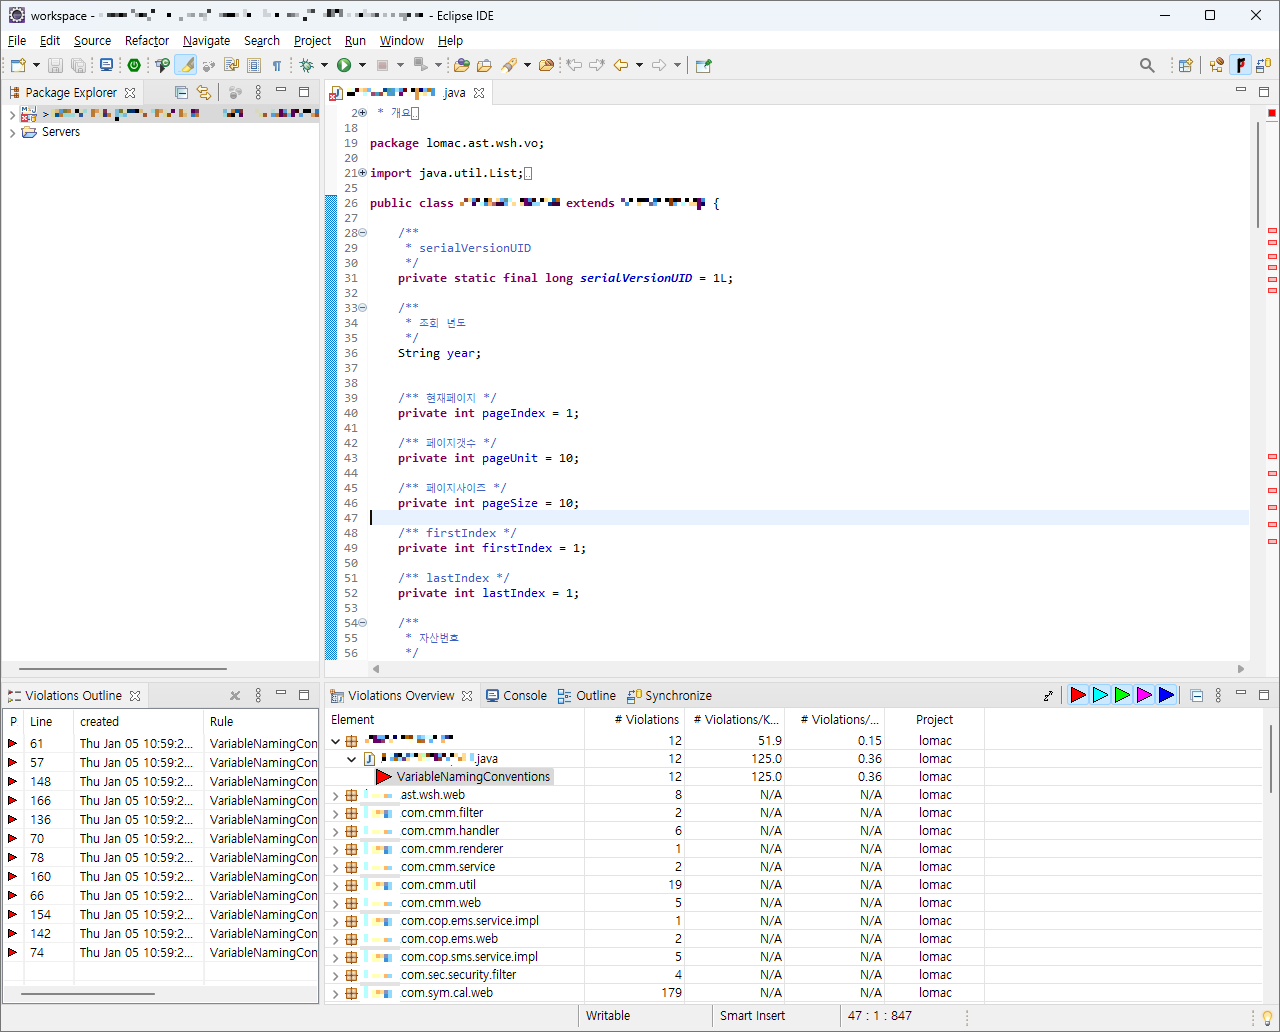Open the Window menu
1280x1032 pixels.
[401, 41]
